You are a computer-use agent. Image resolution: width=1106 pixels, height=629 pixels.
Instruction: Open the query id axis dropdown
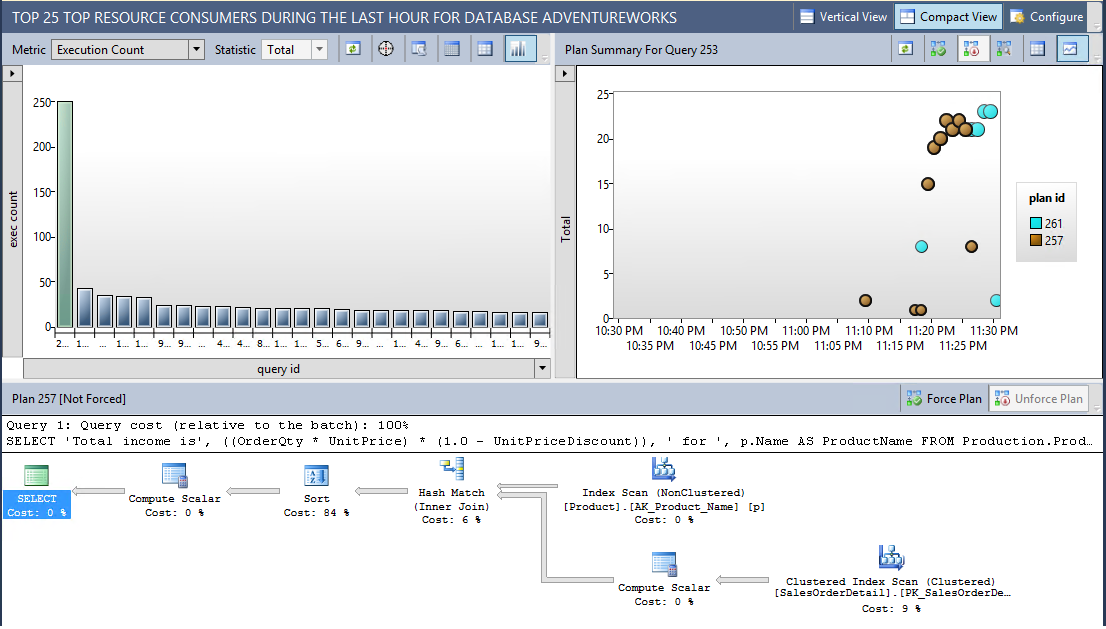pyautogui.click(x=542, y=369)
